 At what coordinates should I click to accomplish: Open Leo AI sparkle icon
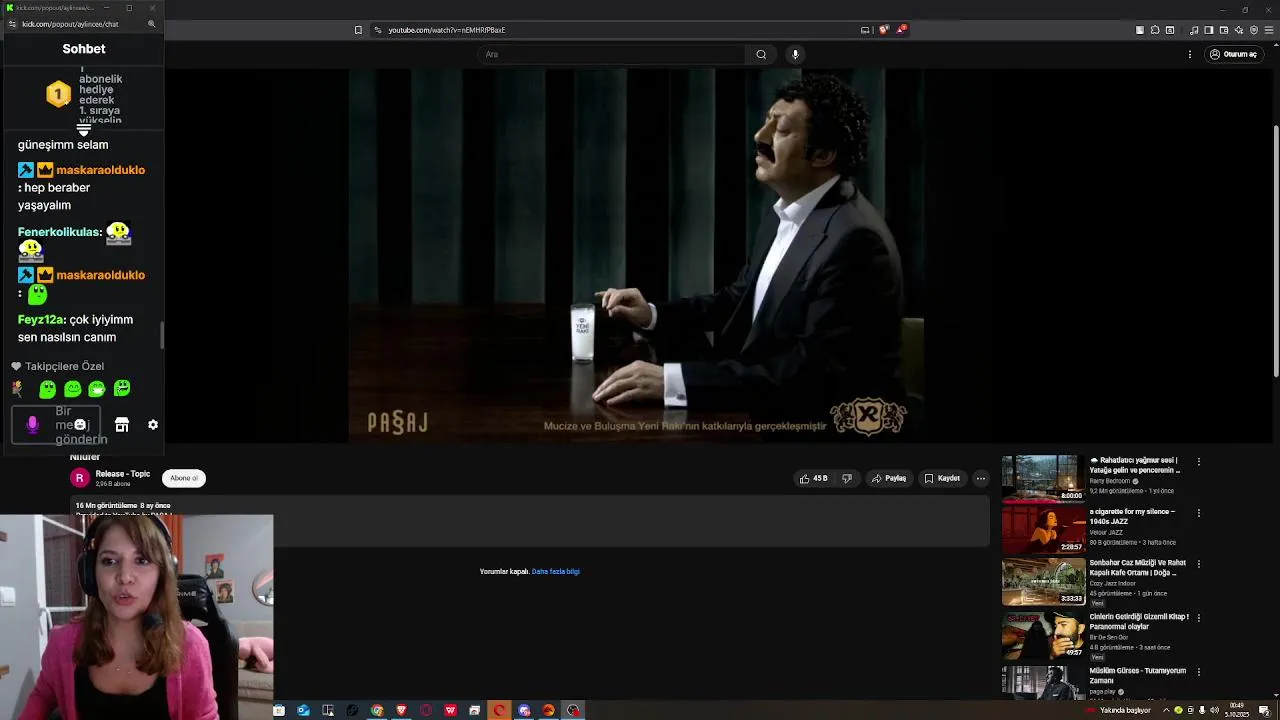click(x=1239, y=30)
